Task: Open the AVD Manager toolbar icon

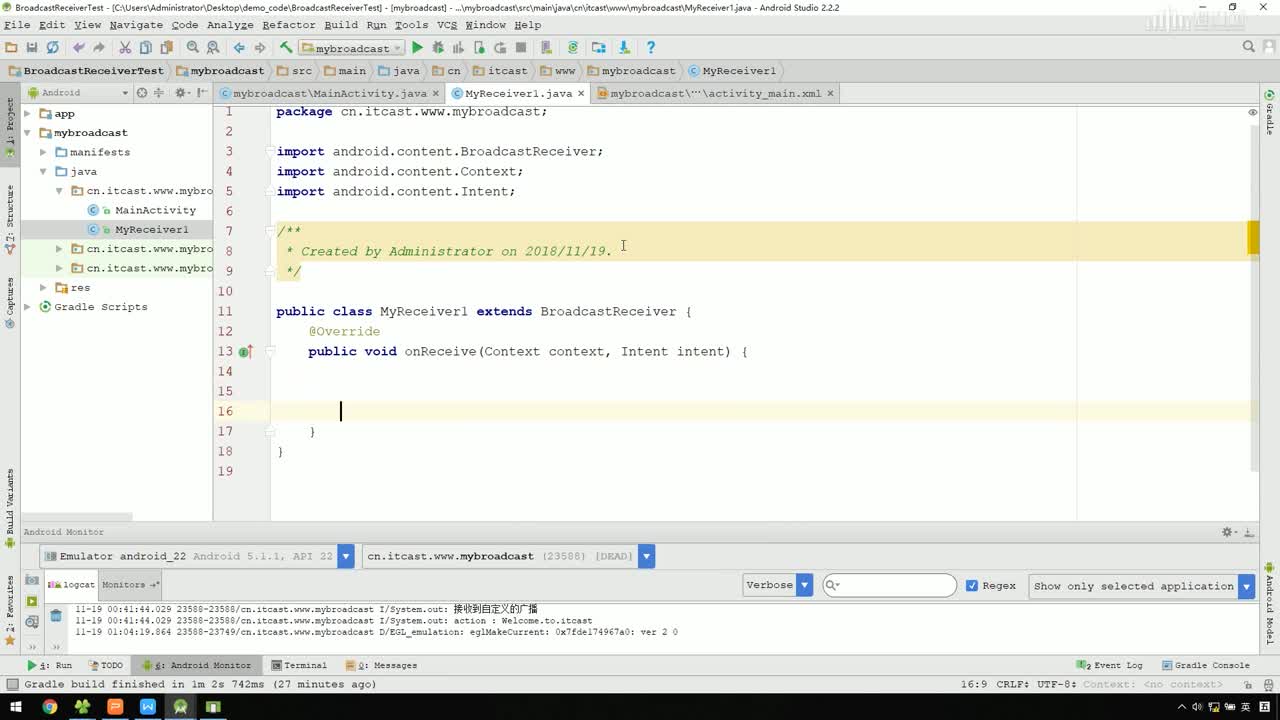Action: 546,47
